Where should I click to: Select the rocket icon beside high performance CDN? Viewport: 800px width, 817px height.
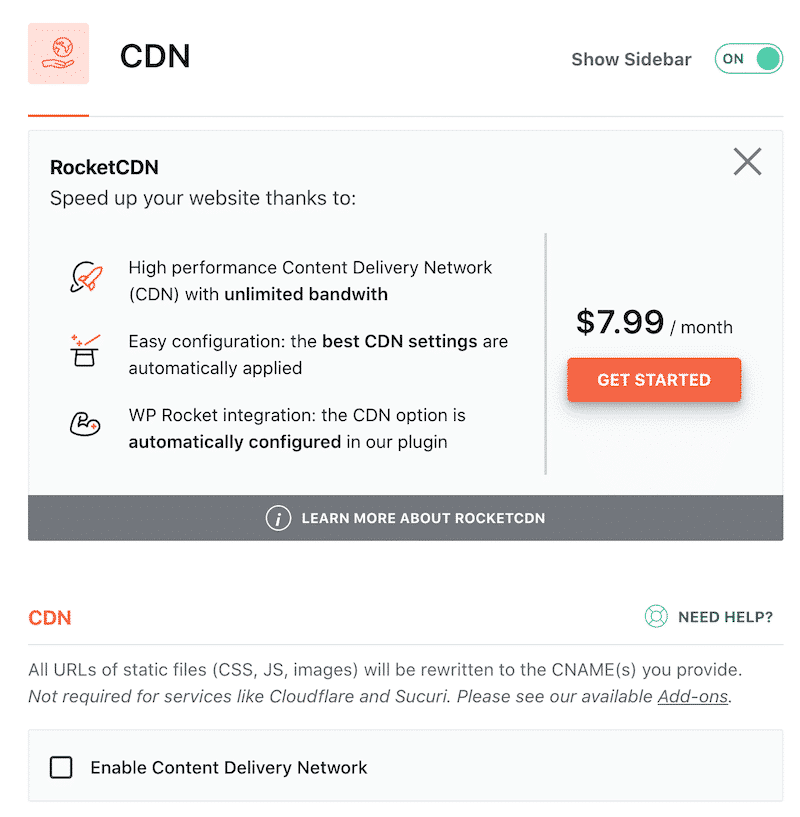click(86, 276)
